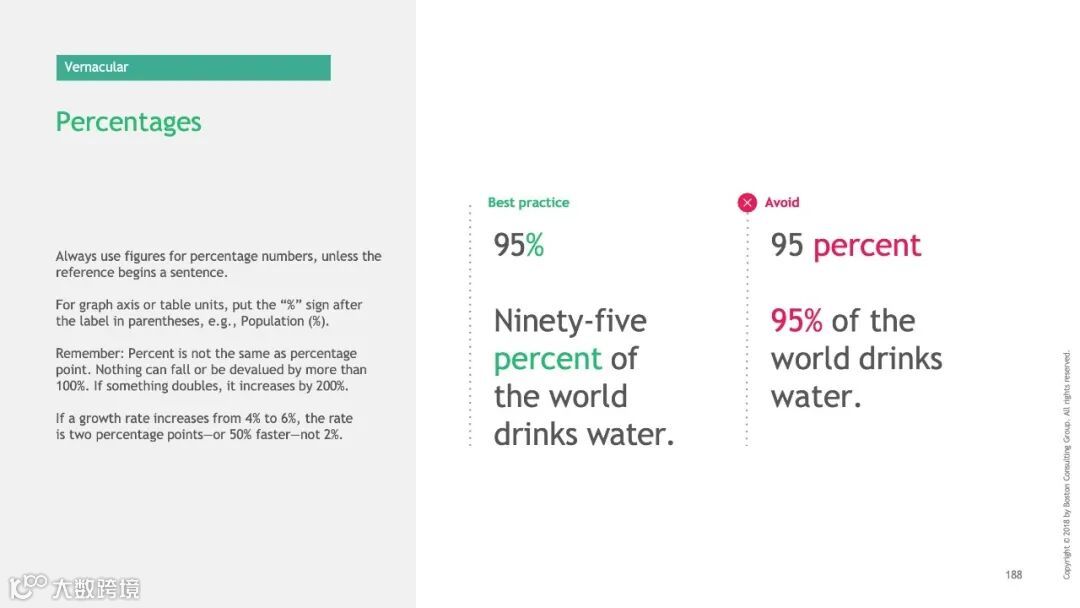Screen dimensions: 1080x608
Task: Click the Always use figures paragraph
Action: tap(218, 264)
